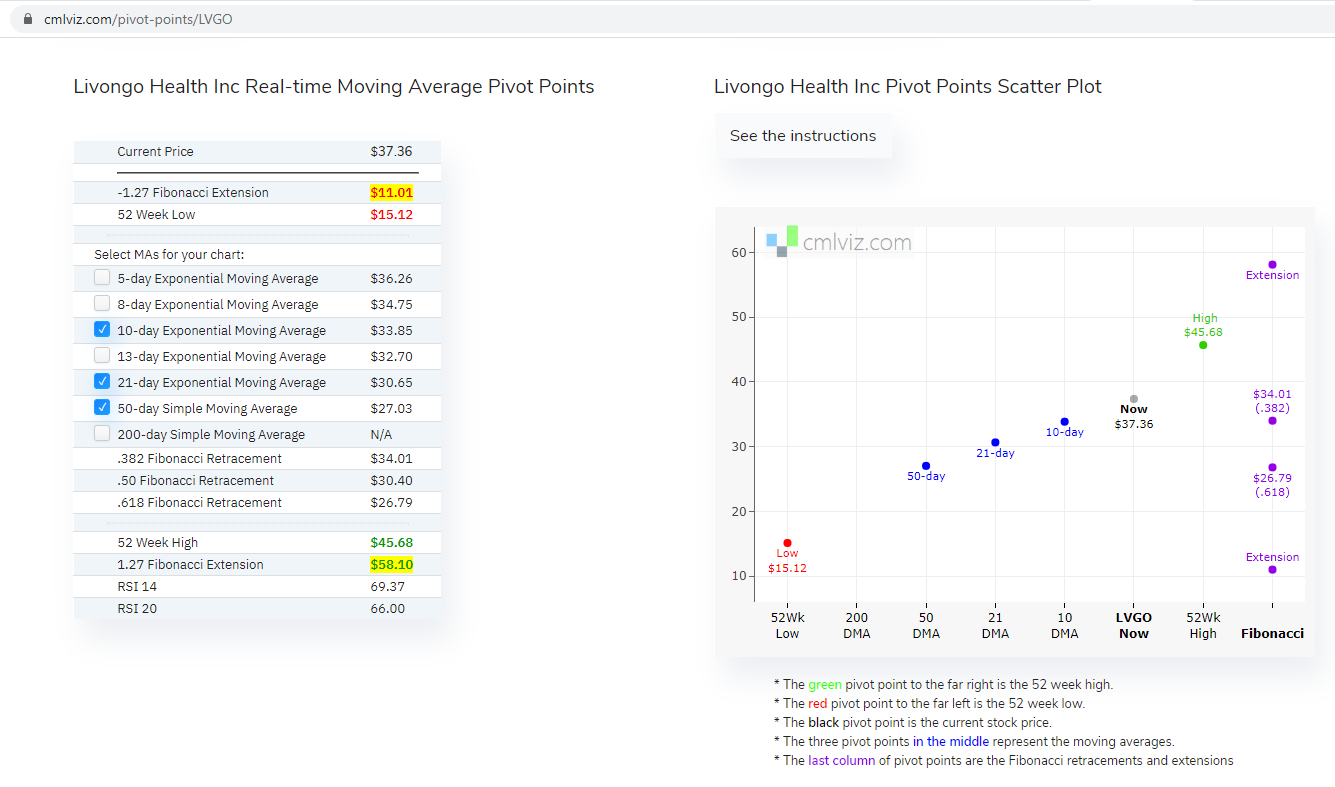This screenshot has height=787, width=1335.
Task: Click the blue 50-day point on scatter plot
Action: pos(926,466)
